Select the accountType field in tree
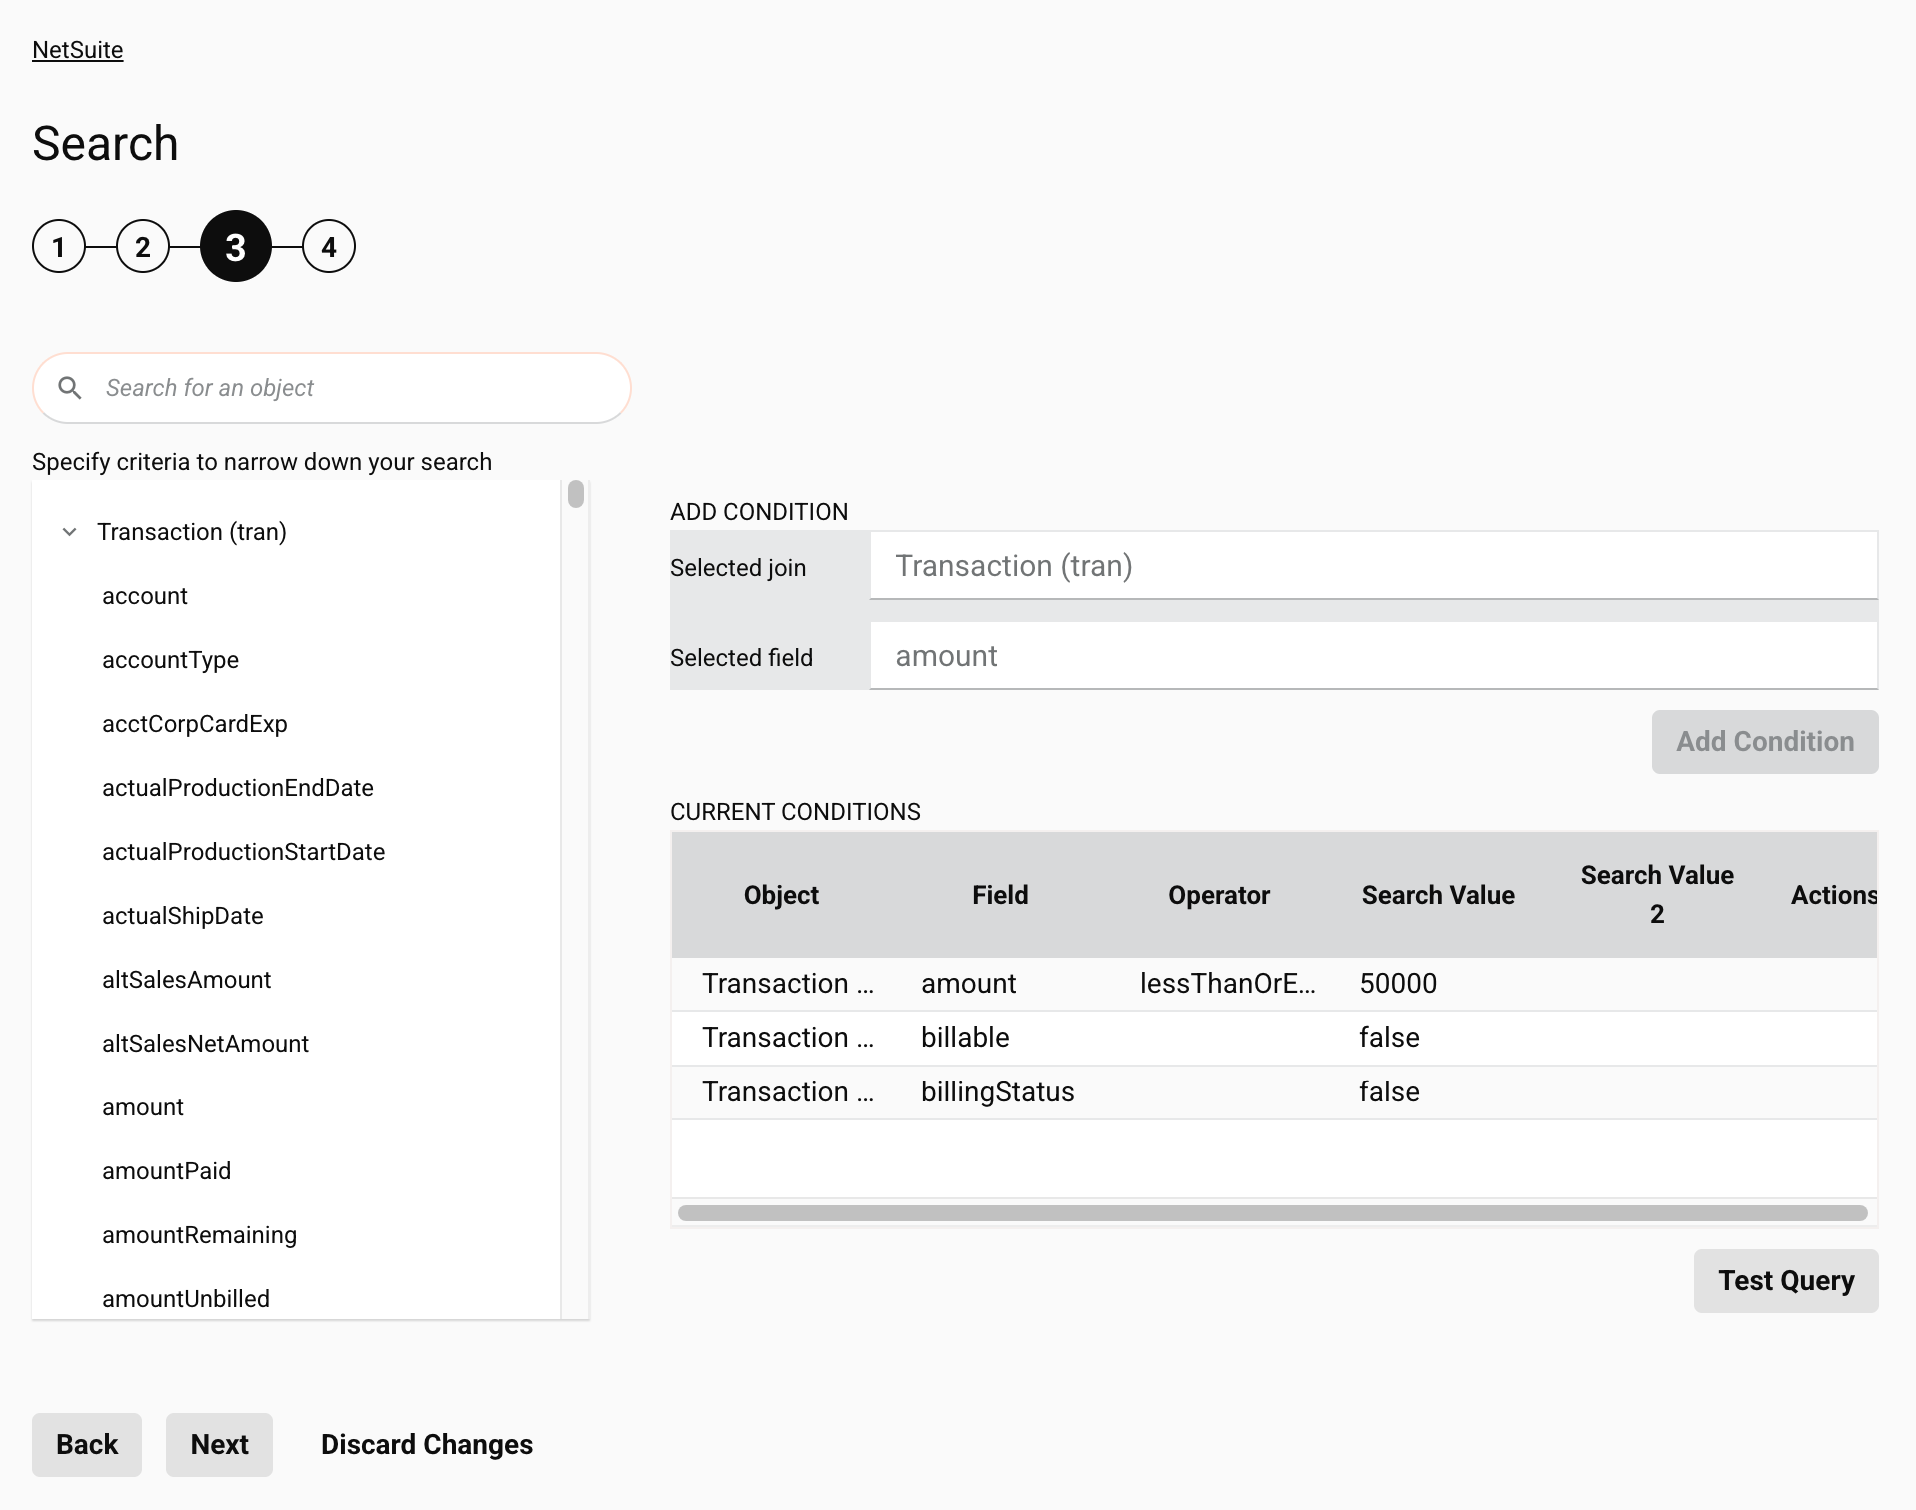The width and height of the screenshot is (1916, 1510). tap(170, 660)
